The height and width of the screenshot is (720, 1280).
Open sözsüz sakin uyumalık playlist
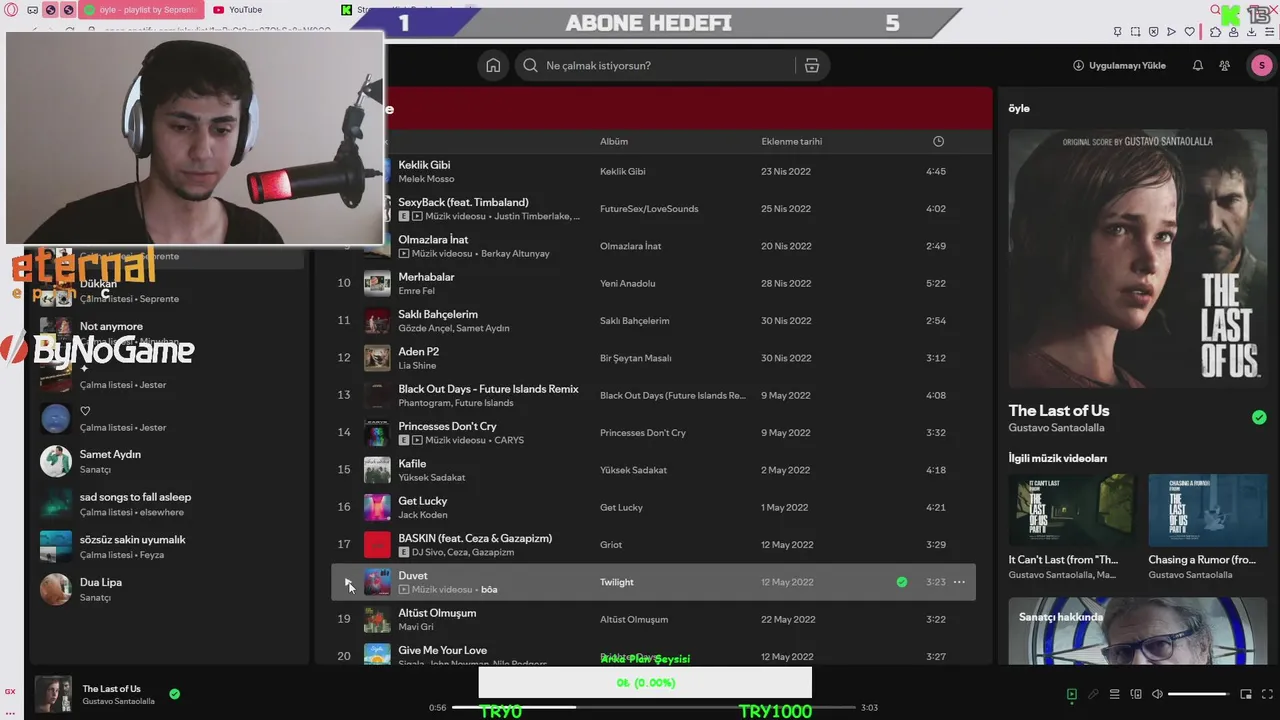click(x=167, y=547)
